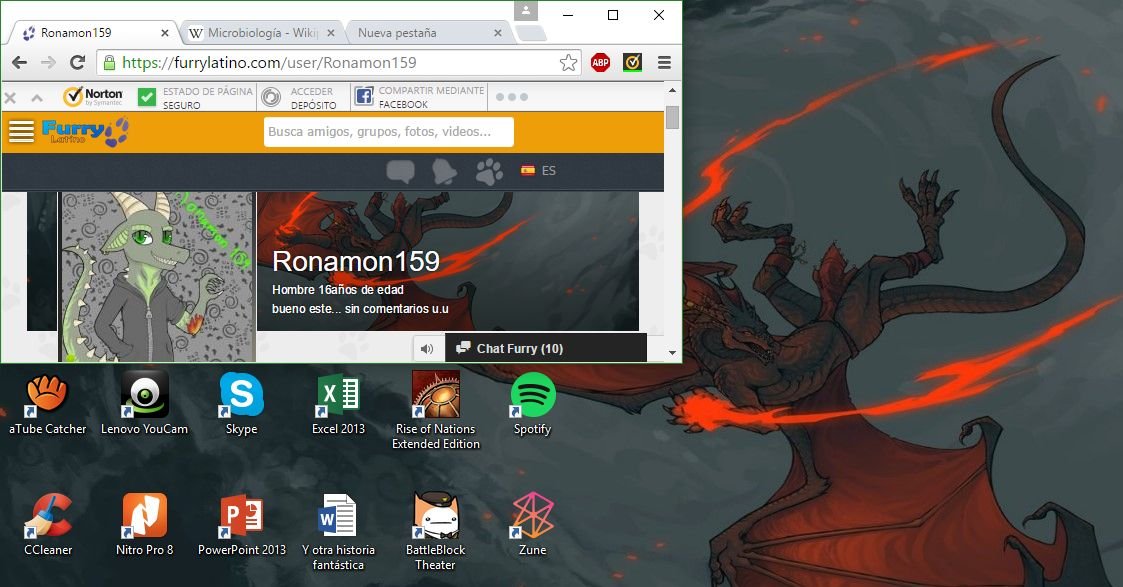Open the Chrome menu button
1123x587 pixels.
[x=664, y=63]
